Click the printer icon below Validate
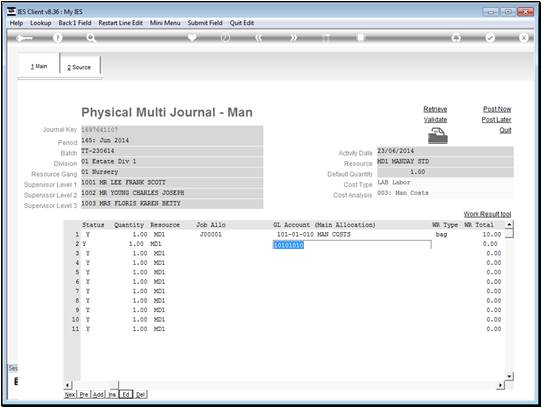The width and height of the screenshot is (541, 407). point(437,136)
